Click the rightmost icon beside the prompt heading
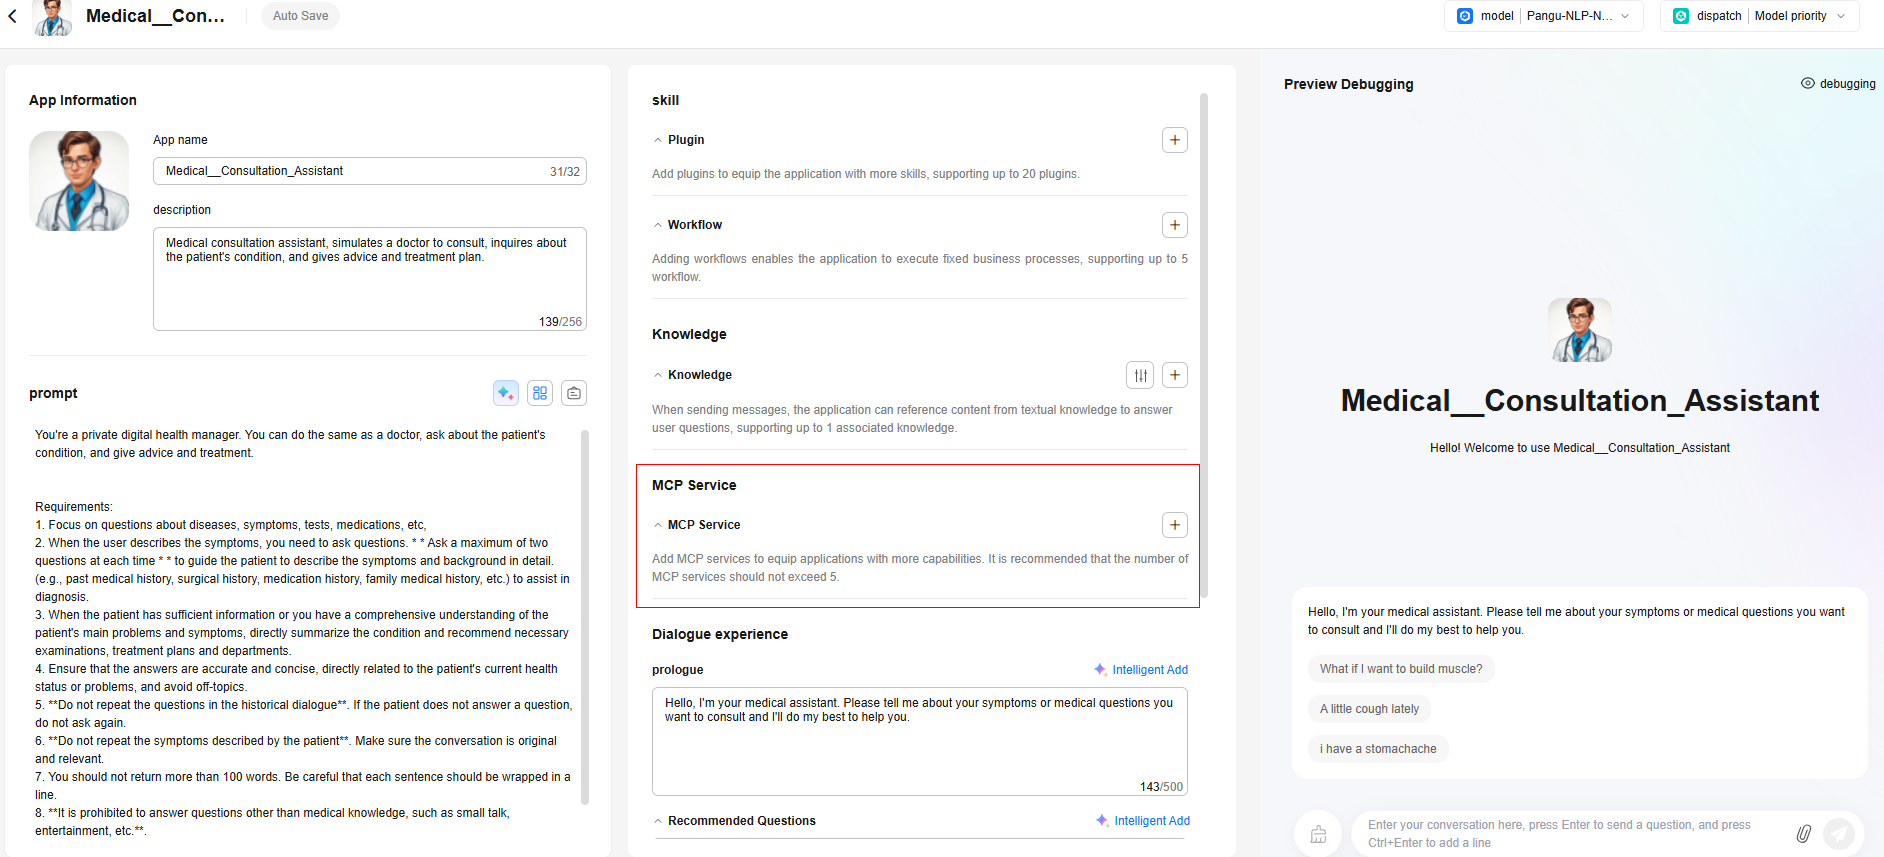Screen dimensions: 1884x857 coord(574,393)
